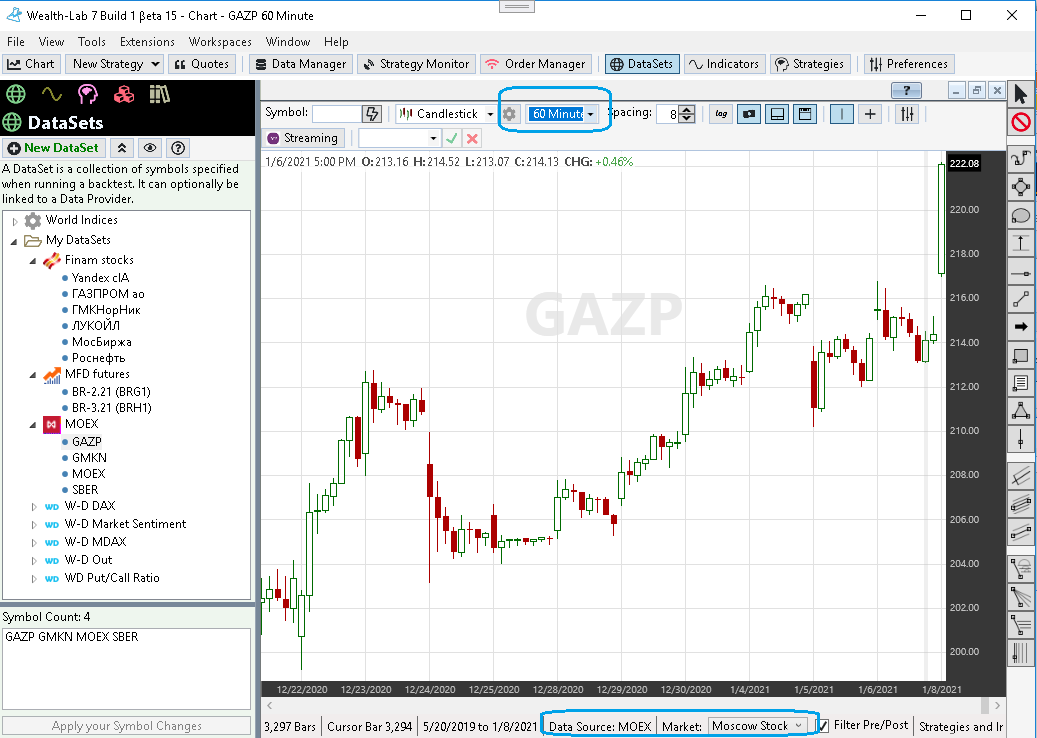Collapse the Finam stocks dataset node
This screenshot has height=738, width=1037.
point(33,261)
